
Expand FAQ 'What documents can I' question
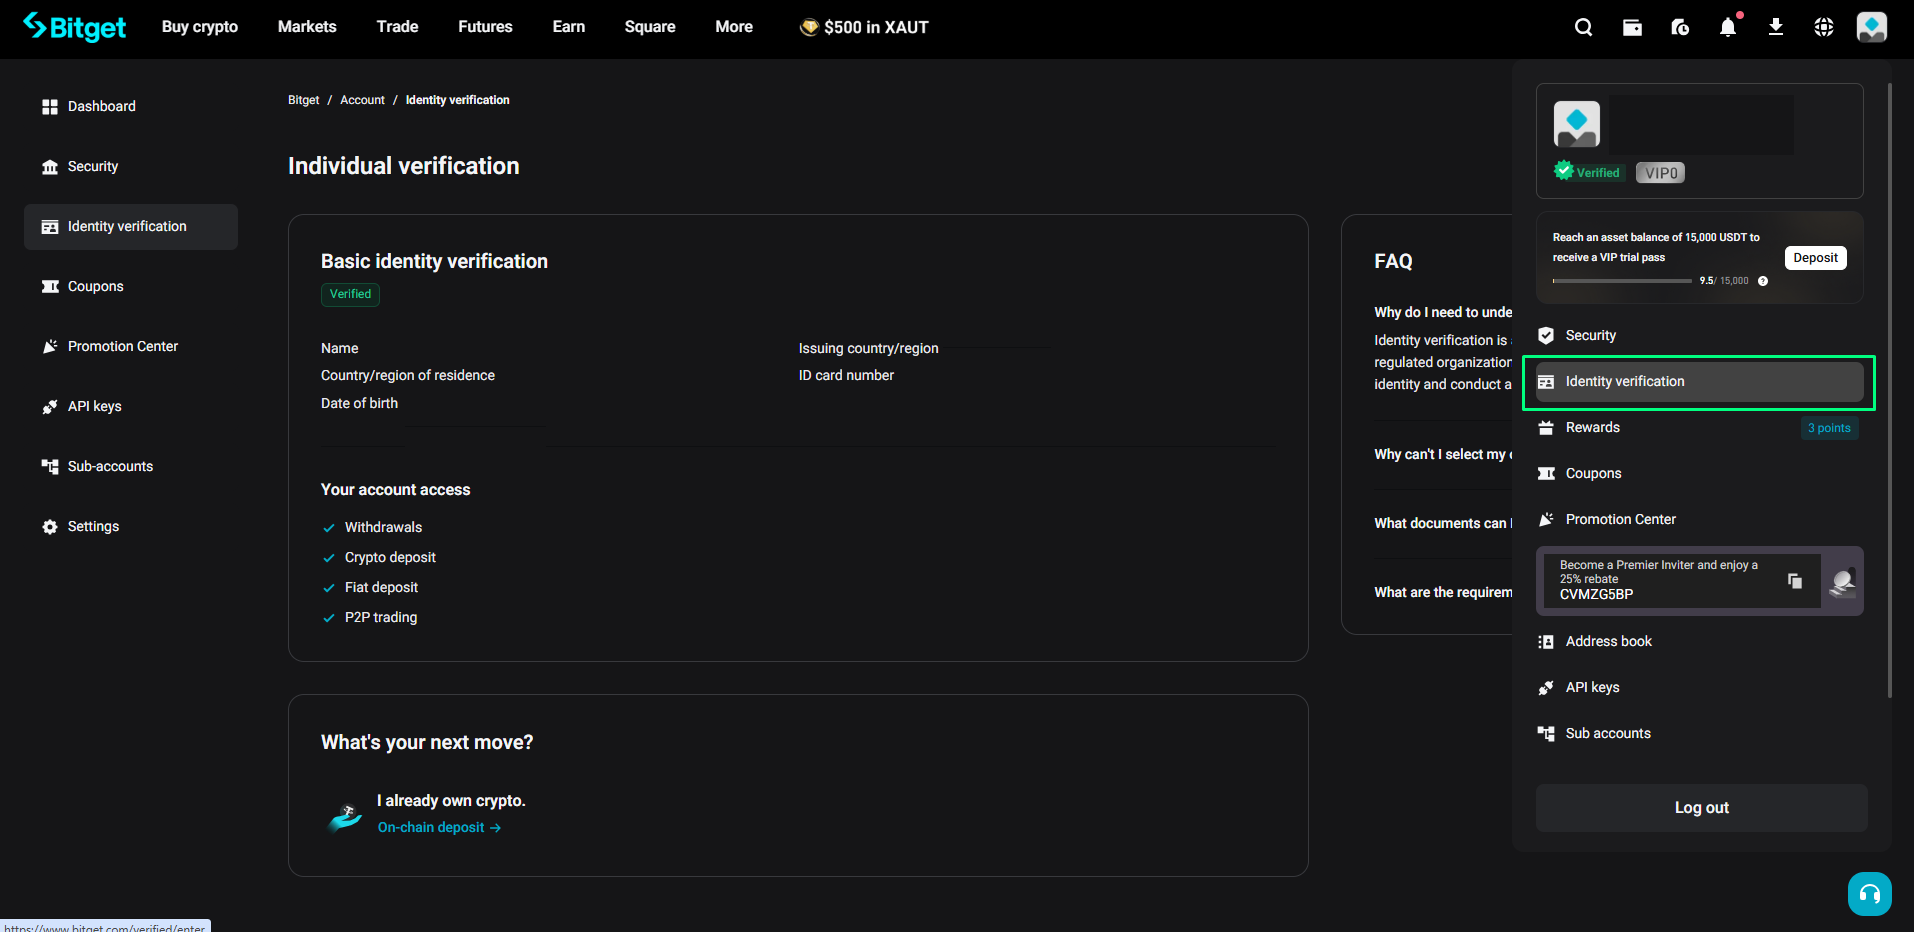coord(1442,523)
